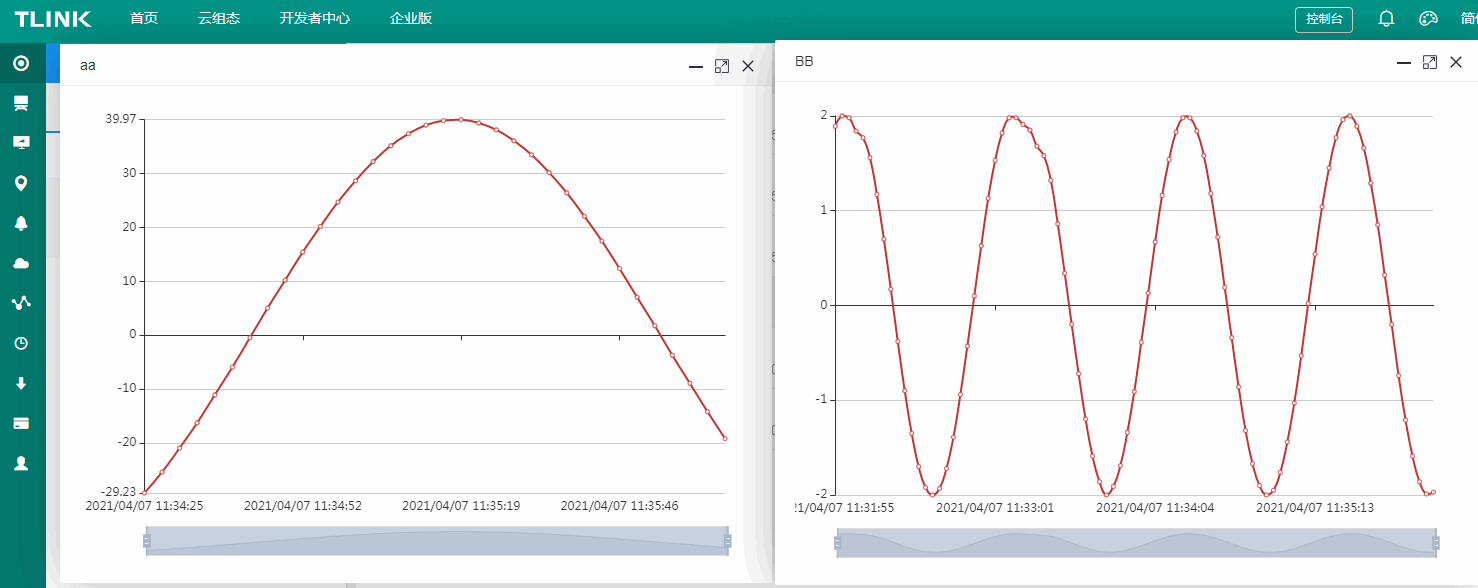The height and width of the screenshot is (588, 1478).
Task: Open the clock icon in sidebar
Action: pos(21,343)
